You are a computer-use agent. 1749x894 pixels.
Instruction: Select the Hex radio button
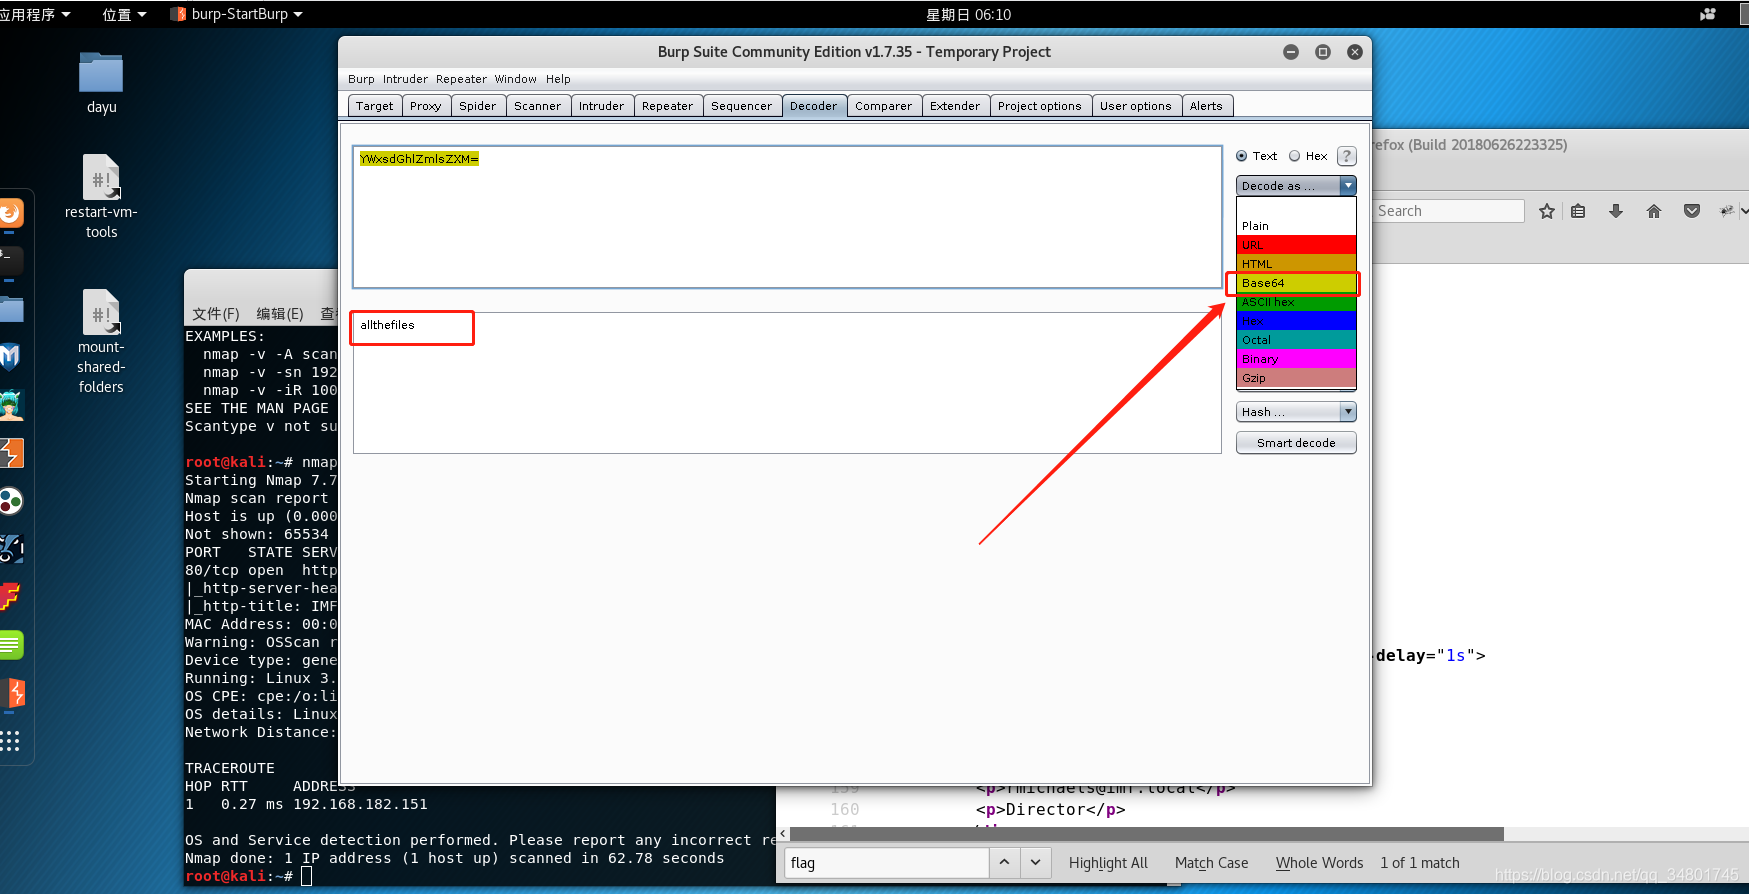point(1294,156)
